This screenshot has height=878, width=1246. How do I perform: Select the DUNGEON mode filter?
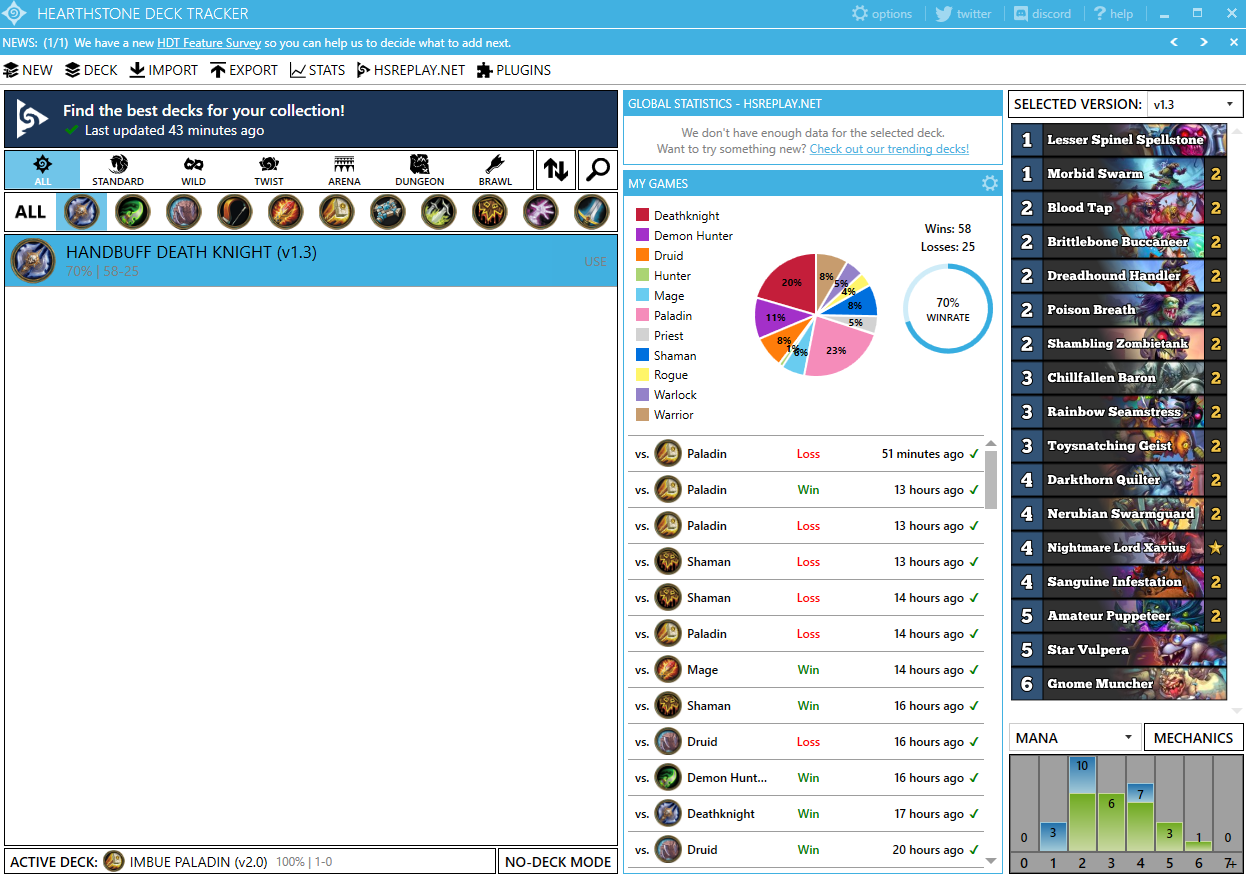[419, 170]
